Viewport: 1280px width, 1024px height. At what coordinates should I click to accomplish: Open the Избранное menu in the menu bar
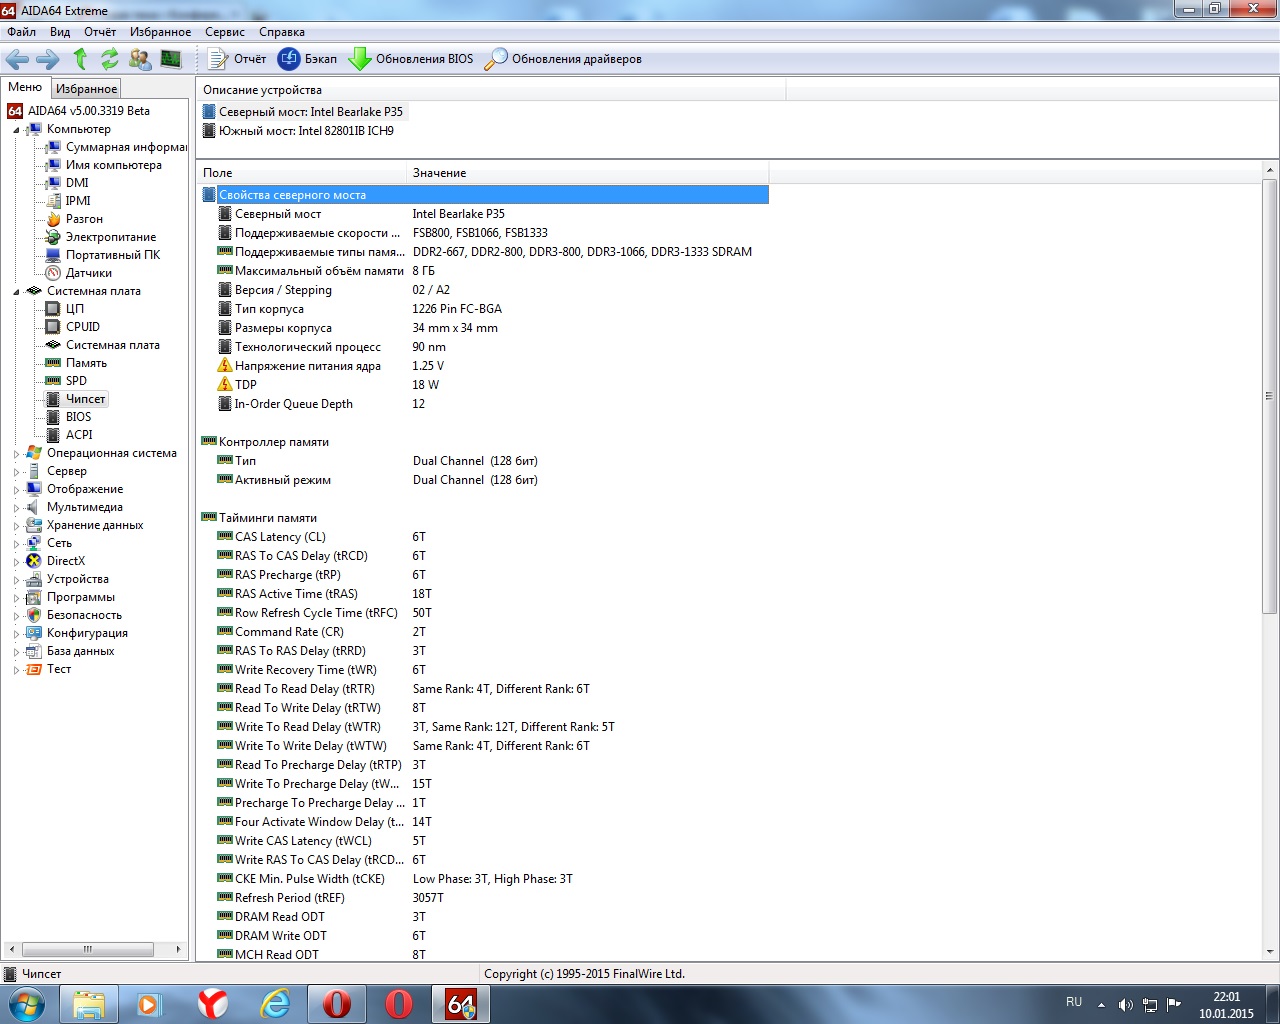(160, 32)
